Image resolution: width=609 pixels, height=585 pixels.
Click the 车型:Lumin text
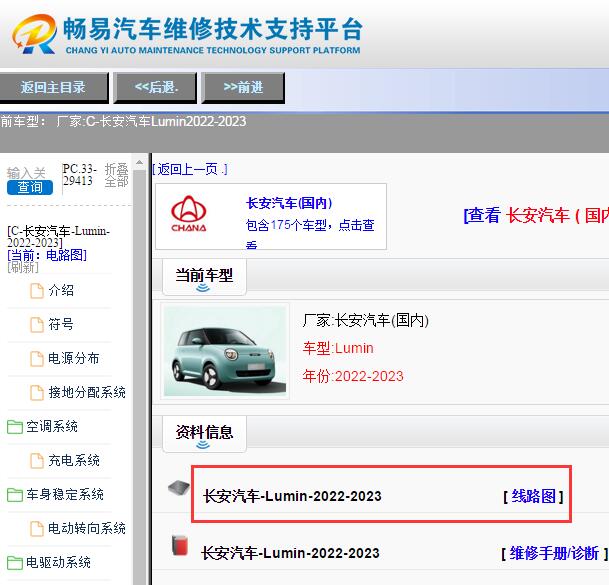tap(338, 348)
